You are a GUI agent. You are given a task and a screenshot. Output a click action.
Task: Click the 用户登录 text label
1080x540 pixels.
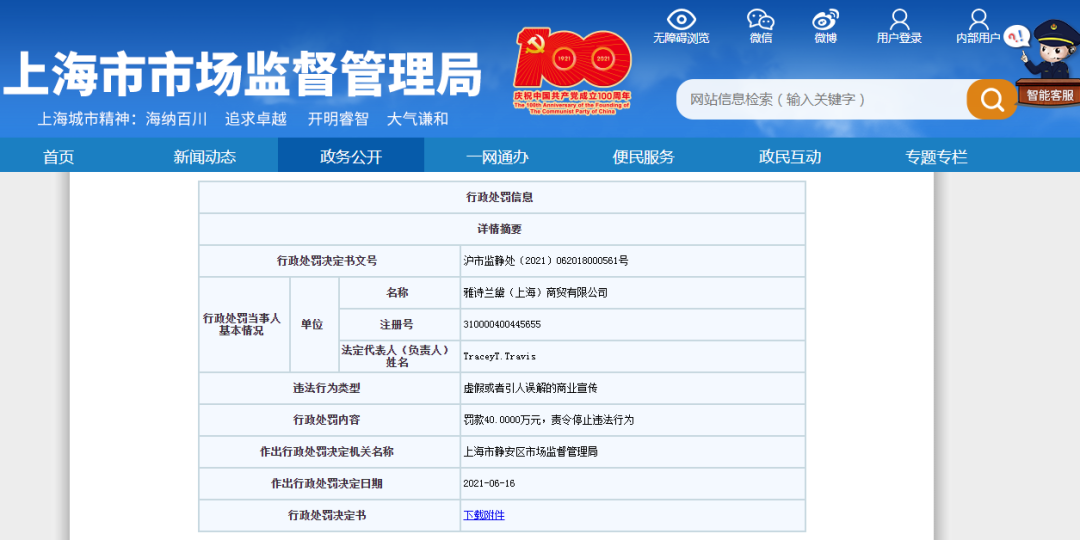pyautogui.click(x=899, y=39)
